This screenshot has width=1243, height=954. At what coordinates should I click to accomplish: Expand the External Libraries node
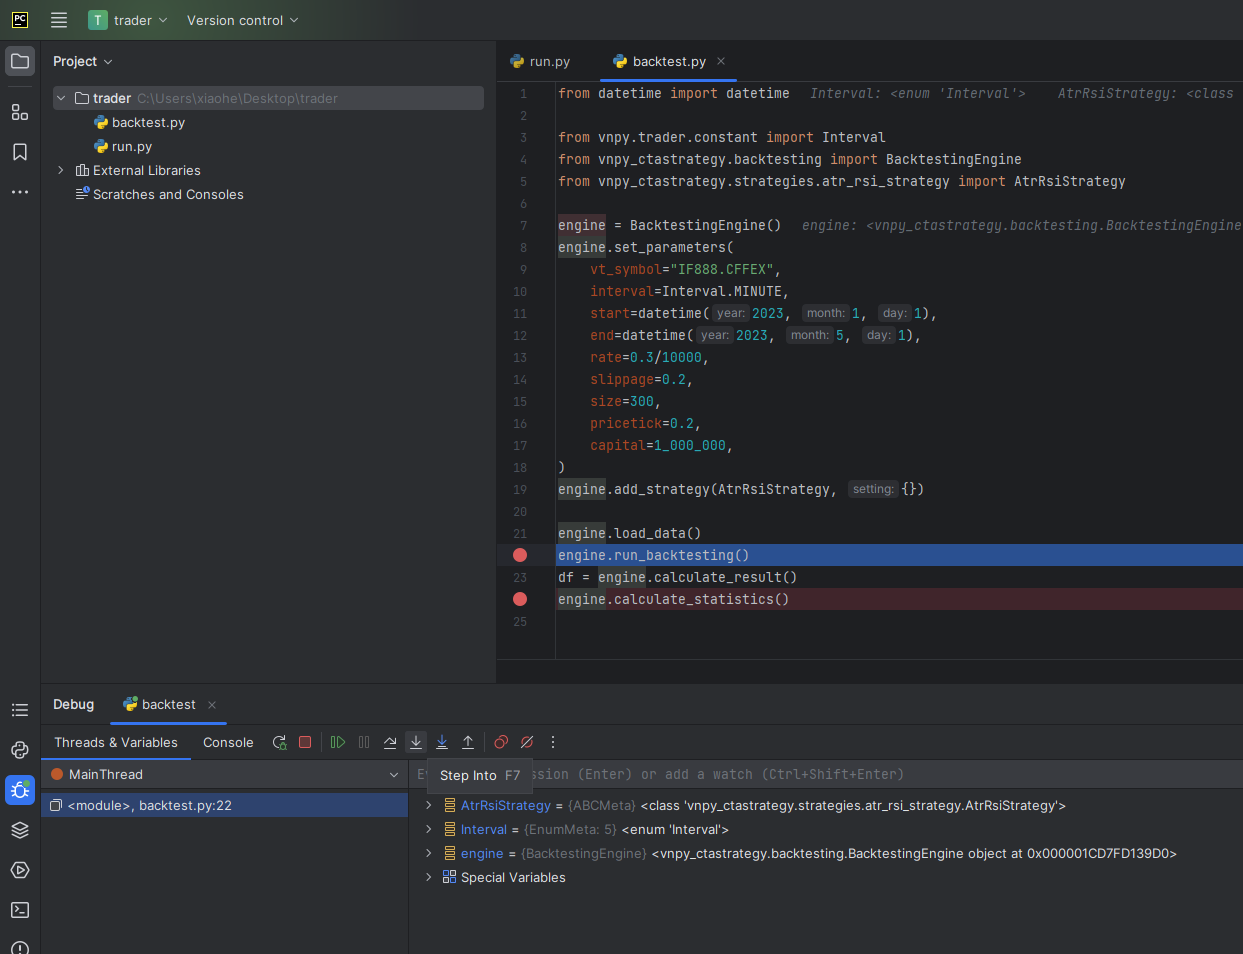[61, 170]
